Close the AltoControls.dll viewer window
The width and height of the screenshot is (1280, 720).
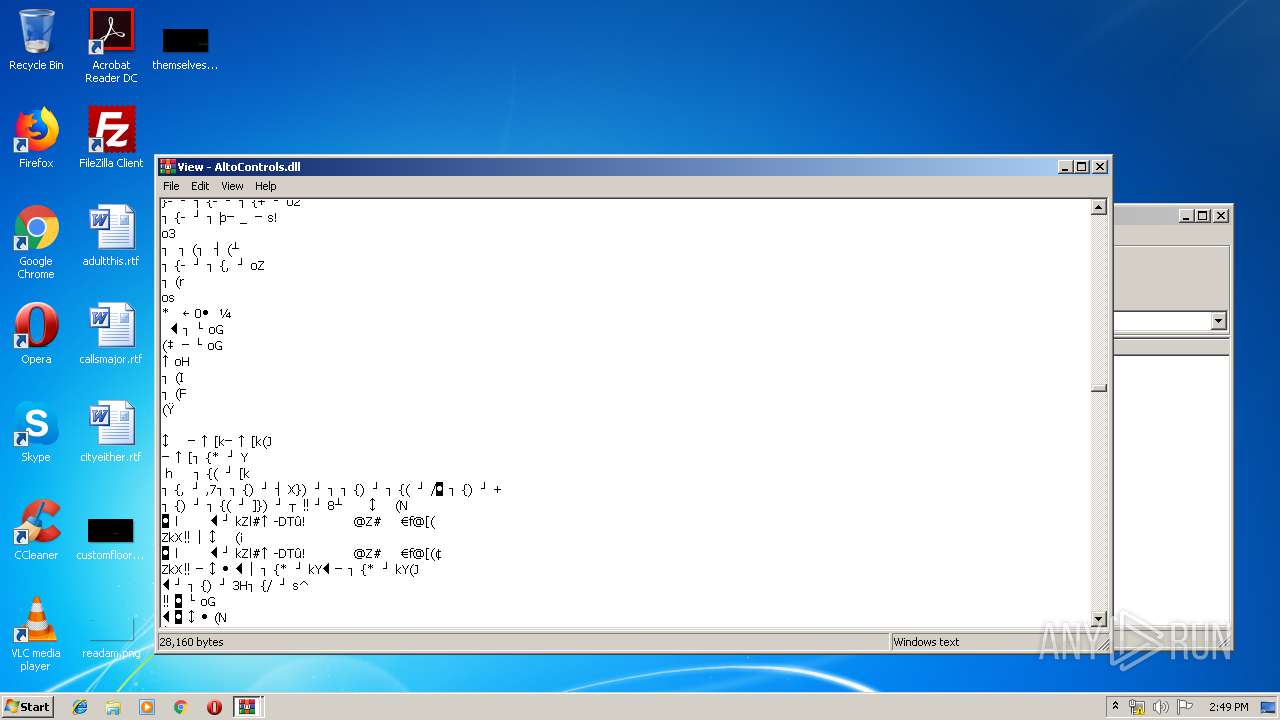tap(1100, 167)
